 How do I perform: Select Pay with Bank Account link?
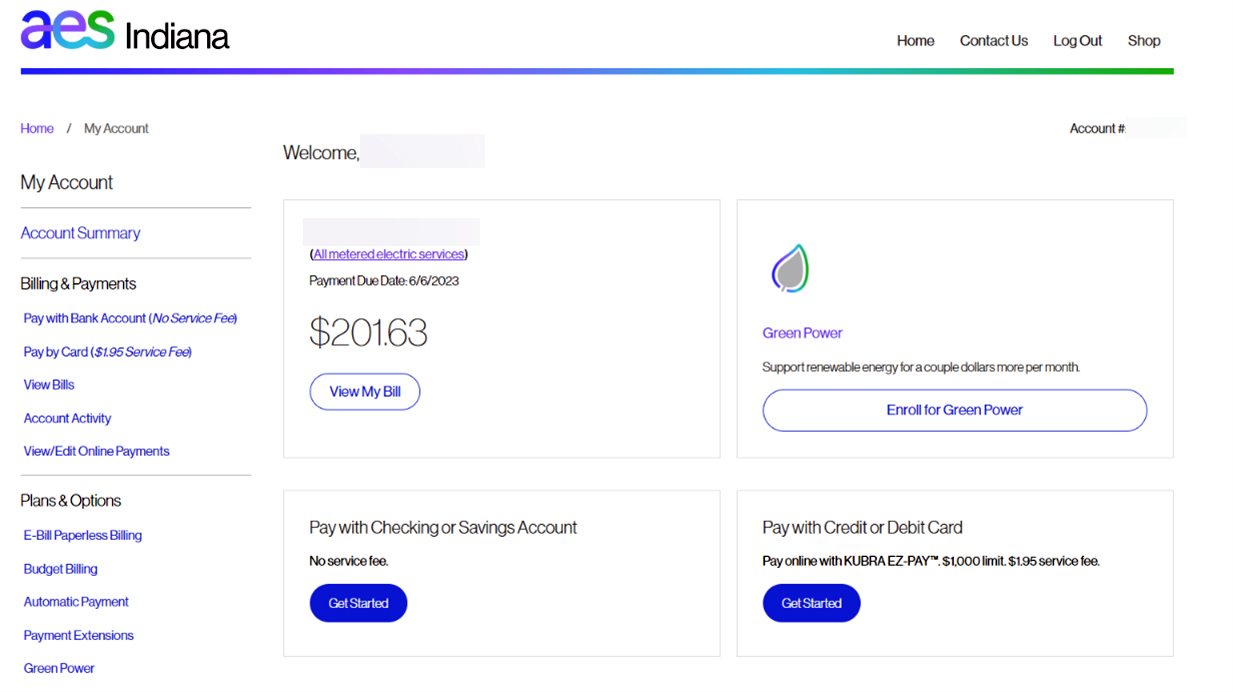pyautogui.click(x=130, y=318)
